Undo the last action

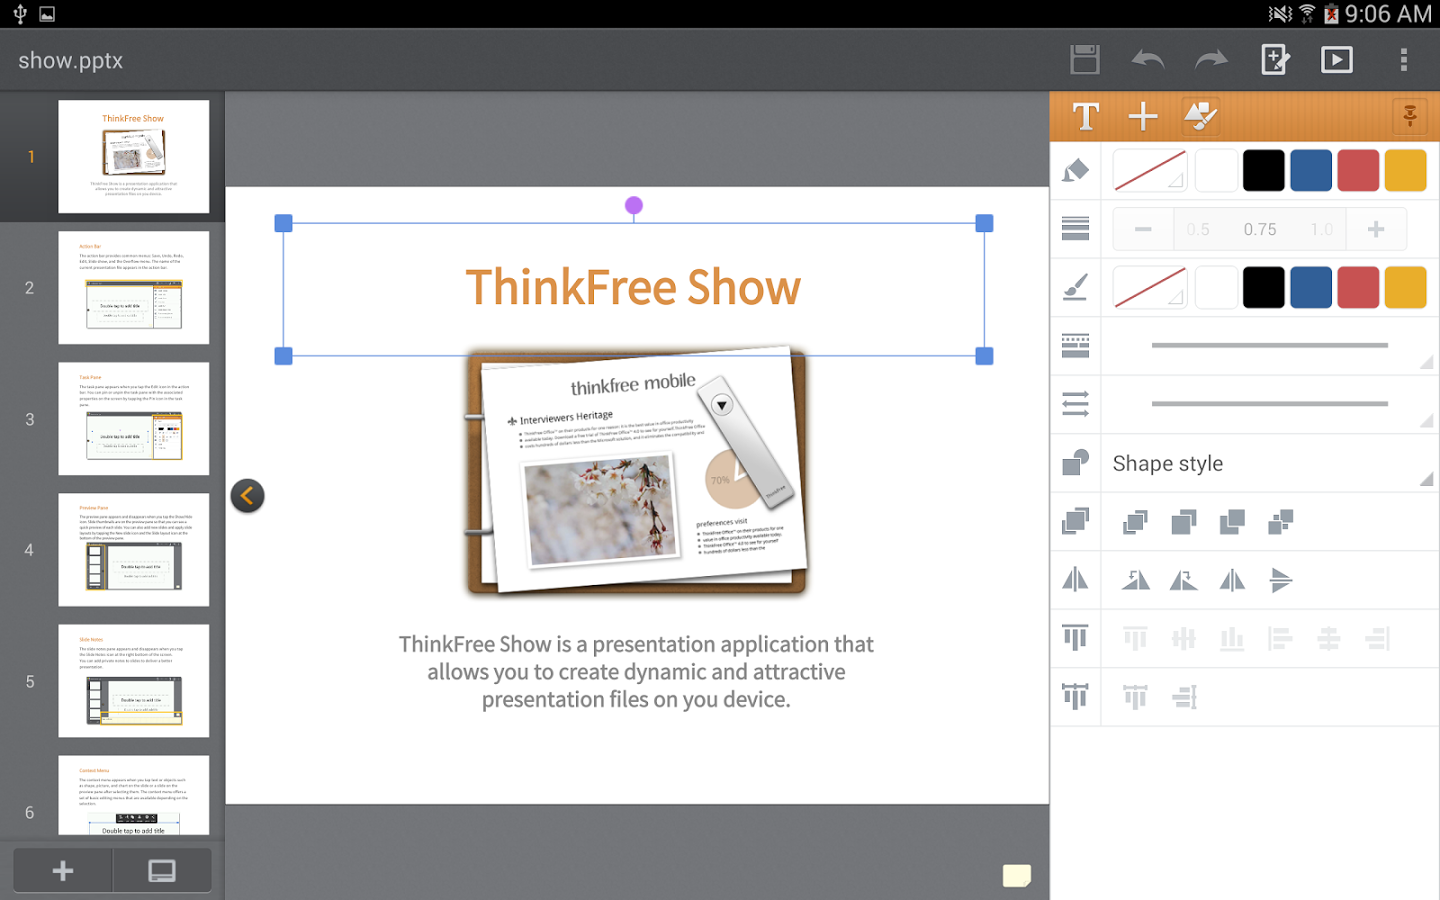point(1148,60)
